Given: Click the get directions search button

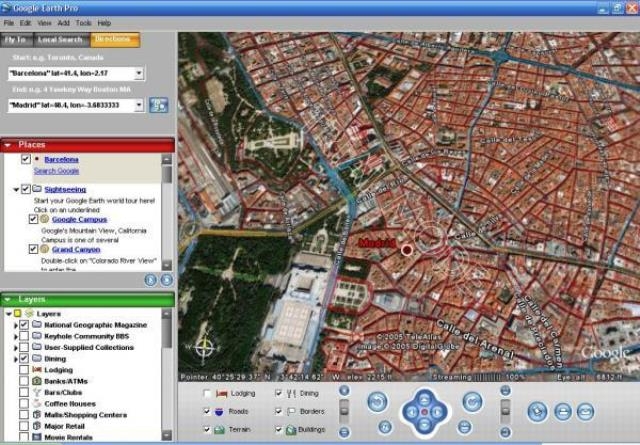Looking at the screenshot, I should [158, 105].
